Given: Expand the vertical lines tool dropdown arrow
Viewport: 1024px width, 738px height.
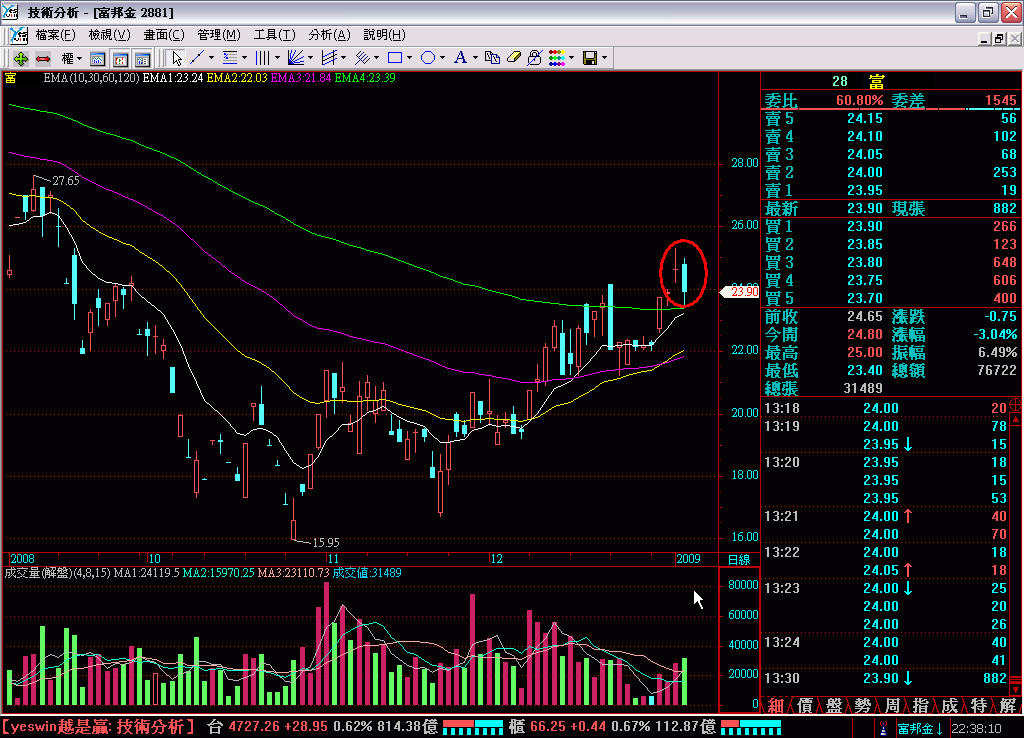Looking at the screenshot, I should (278, 58).
